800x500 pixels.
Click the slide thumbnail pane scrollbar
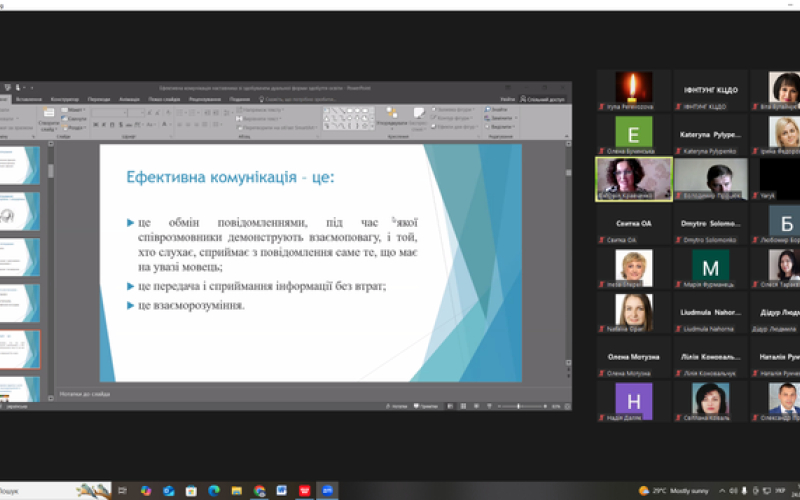(51, 270)
